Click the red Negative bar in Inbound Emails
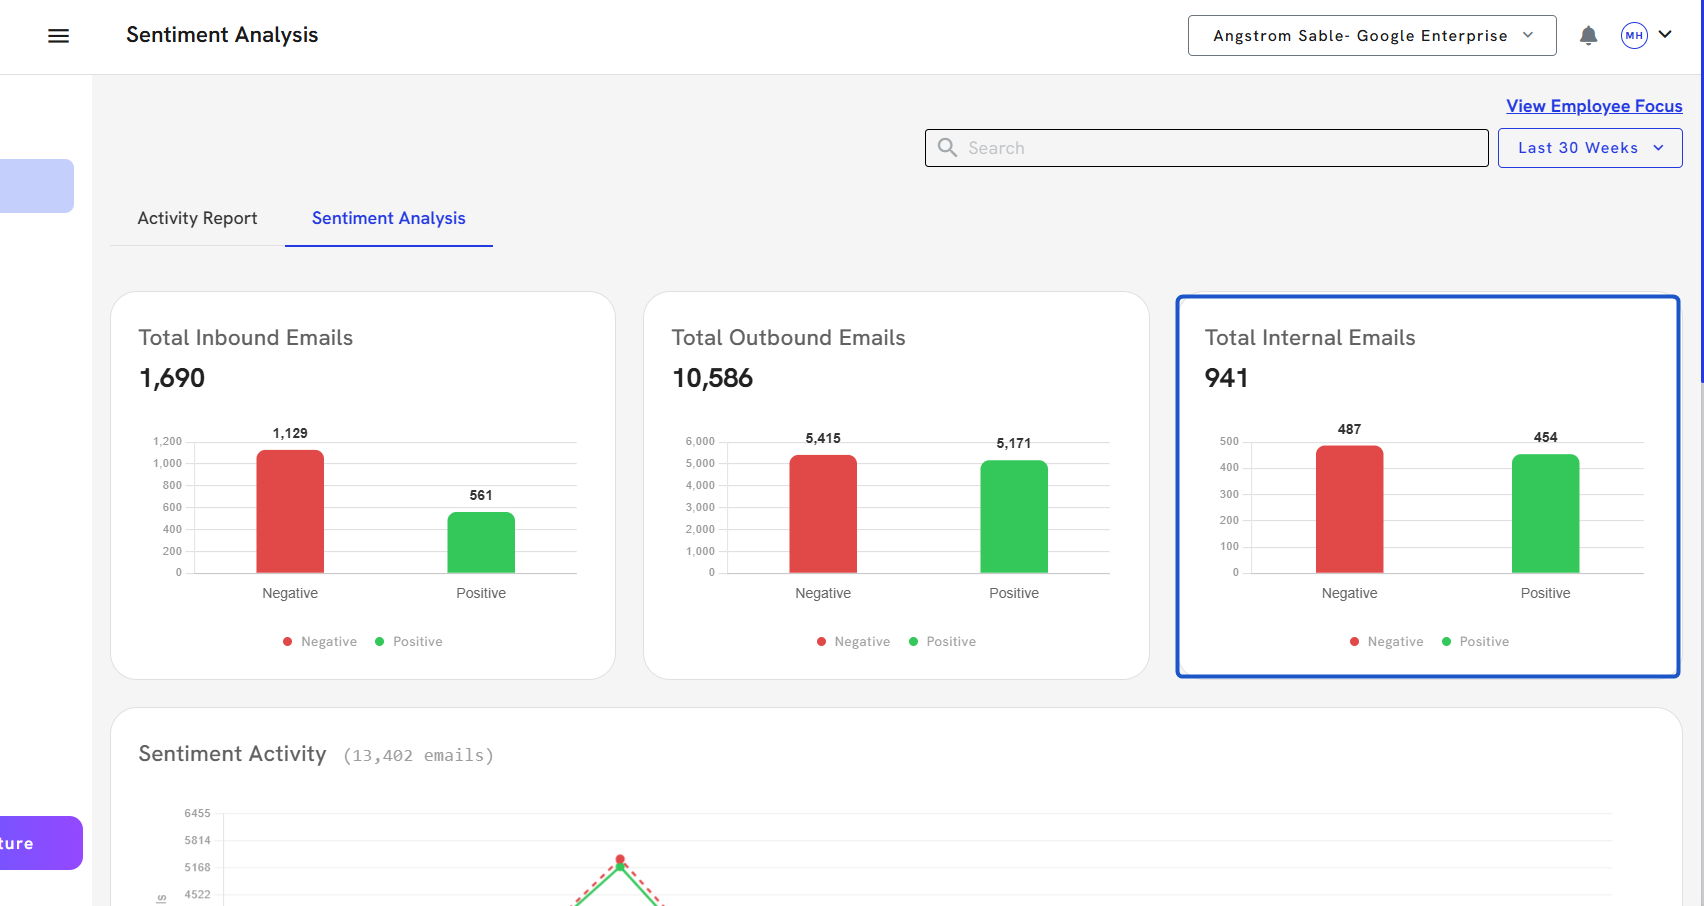The image size is (1704, 906). click(x=290, y=511)
